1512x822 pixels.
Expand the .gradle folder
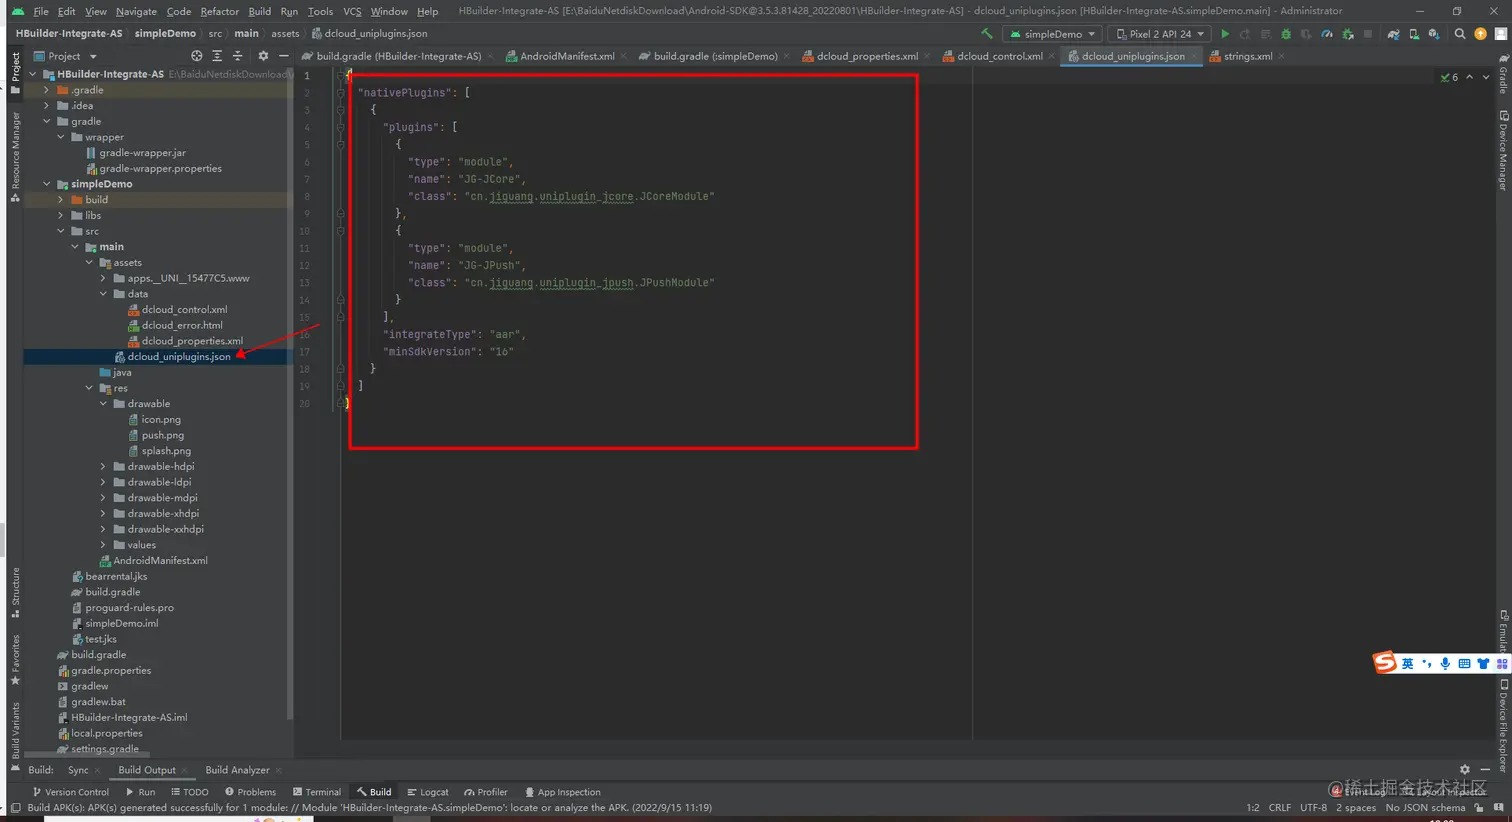(46, 90)
